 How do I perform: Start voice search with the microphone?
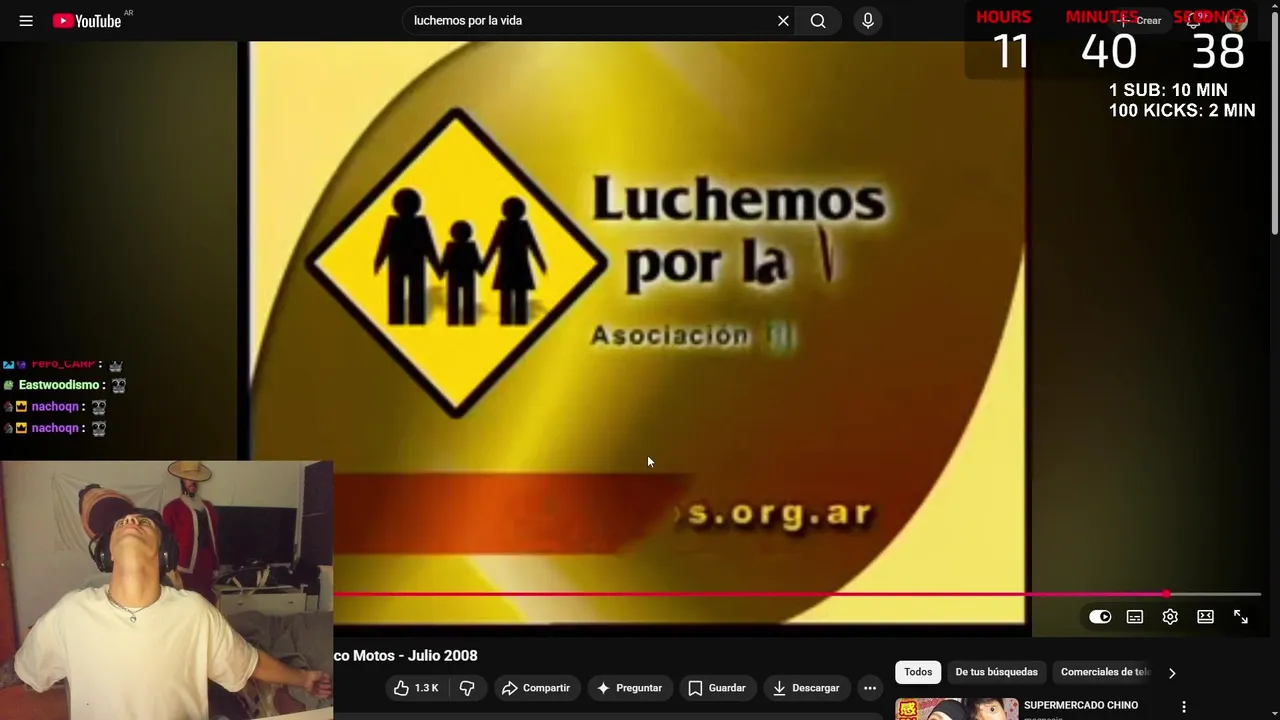[868, 21]
